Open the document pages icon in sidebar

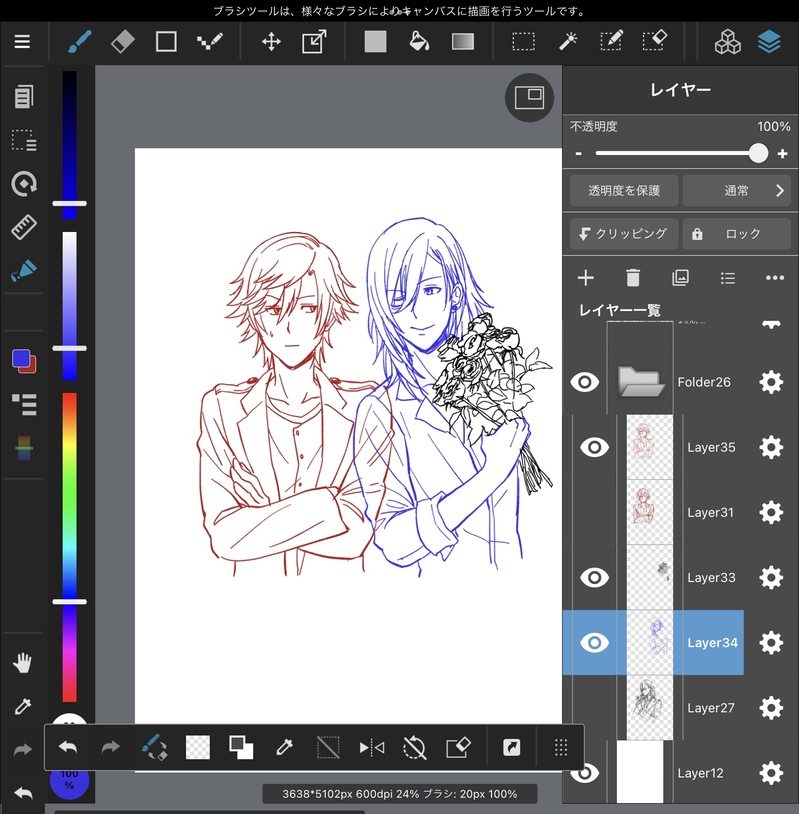pyautogui.click(x=23, y=97)
